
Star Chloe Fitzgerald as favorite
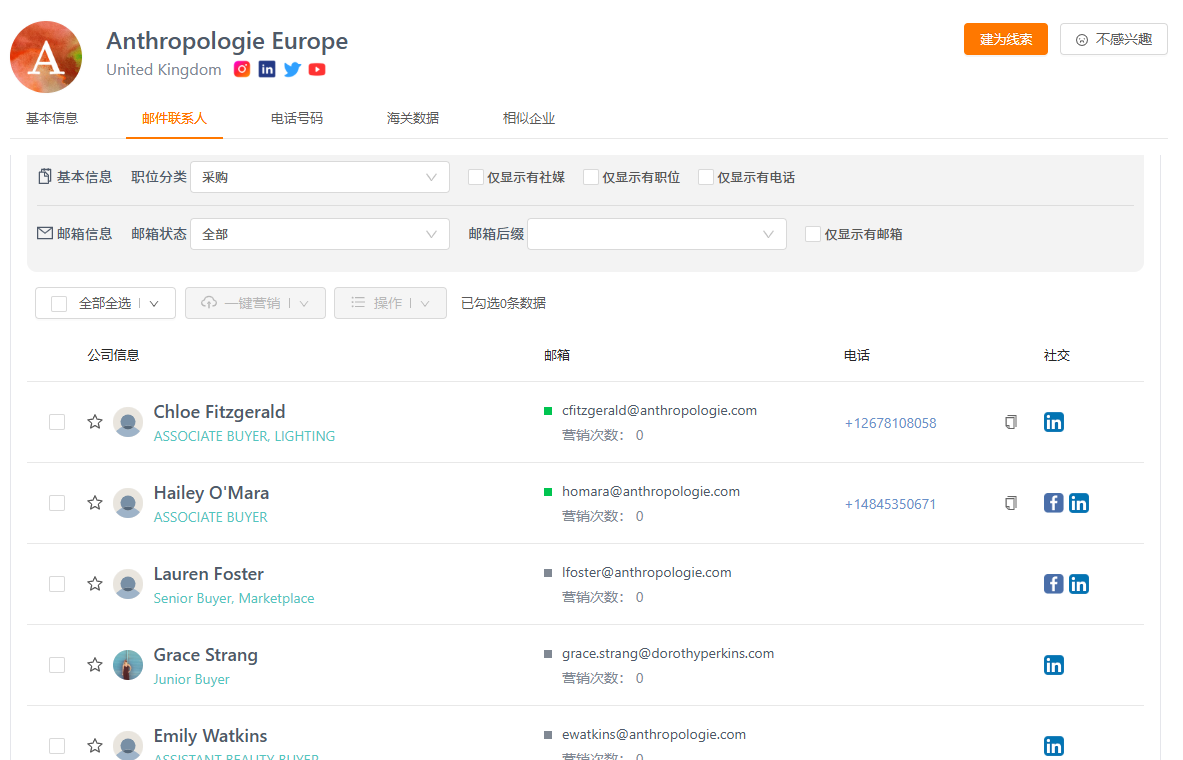(94, 422)
